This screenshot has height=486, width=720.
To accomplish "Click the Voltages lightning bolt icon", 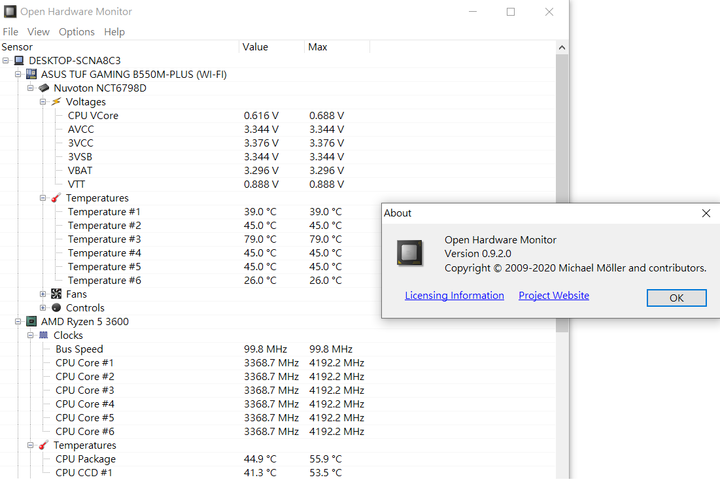I will (x=56, y=102).
